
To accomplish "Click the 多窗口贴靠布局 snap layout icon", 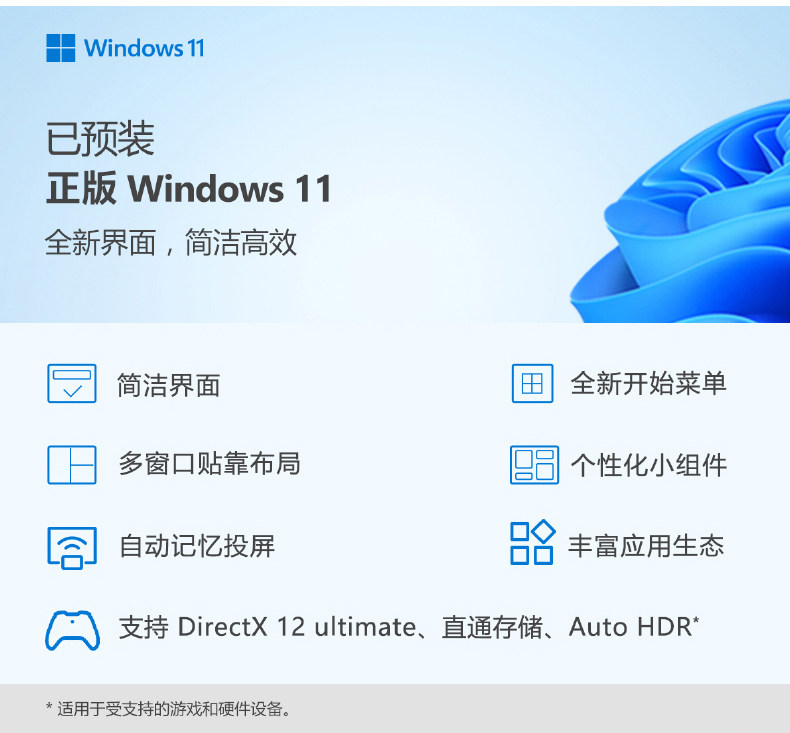I will (72, 464).
